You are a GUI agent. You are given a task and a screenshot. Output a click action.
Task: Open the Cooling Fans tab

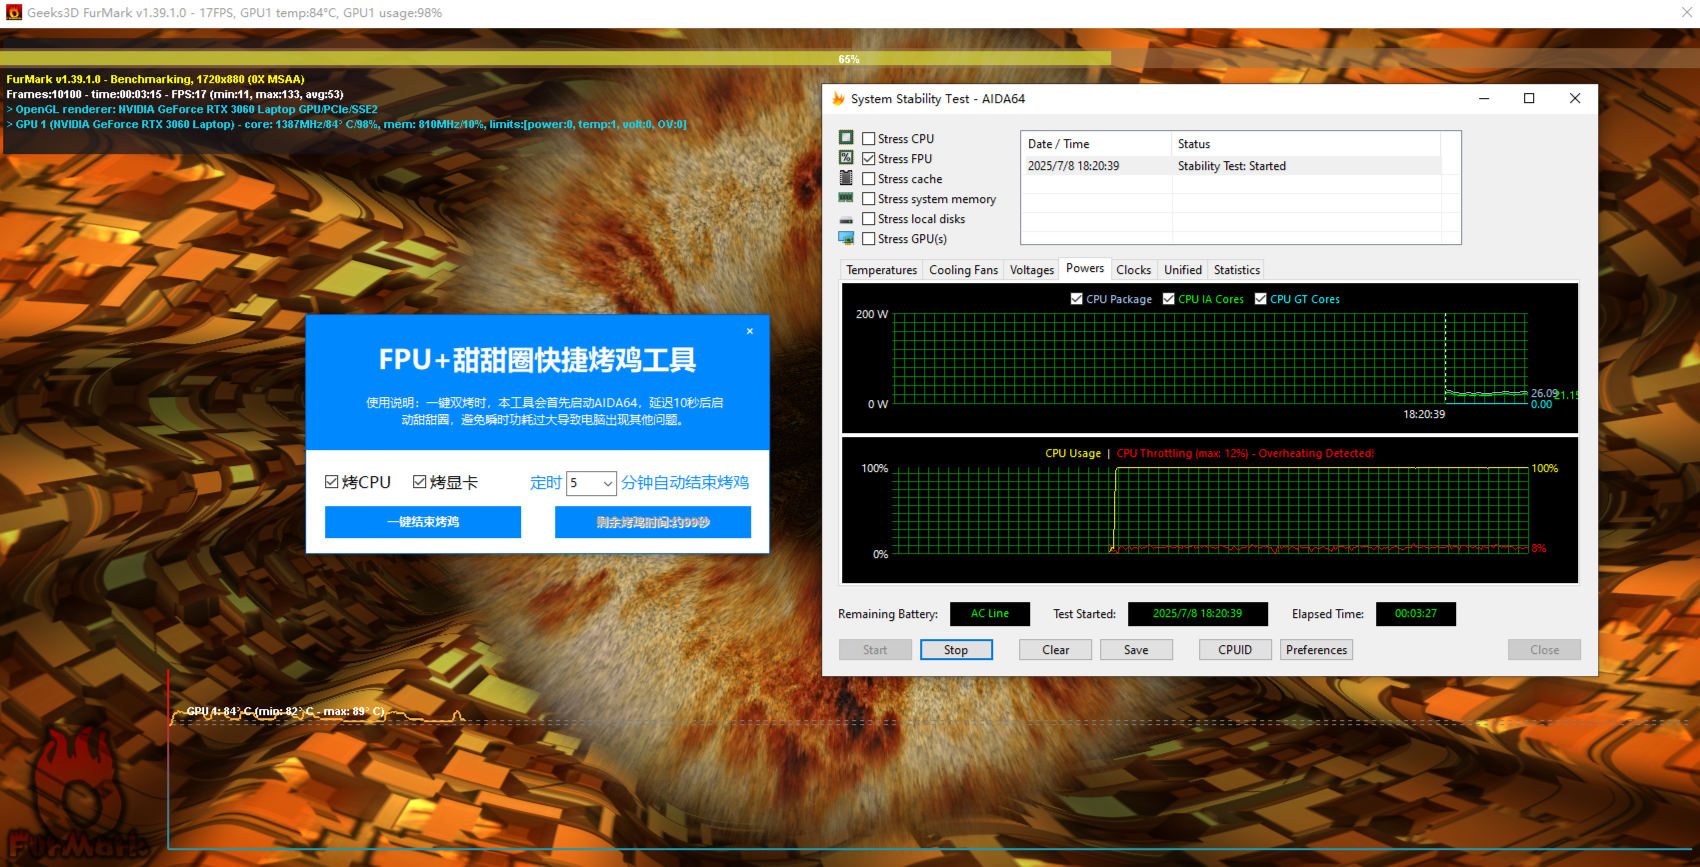pos(963,270)
